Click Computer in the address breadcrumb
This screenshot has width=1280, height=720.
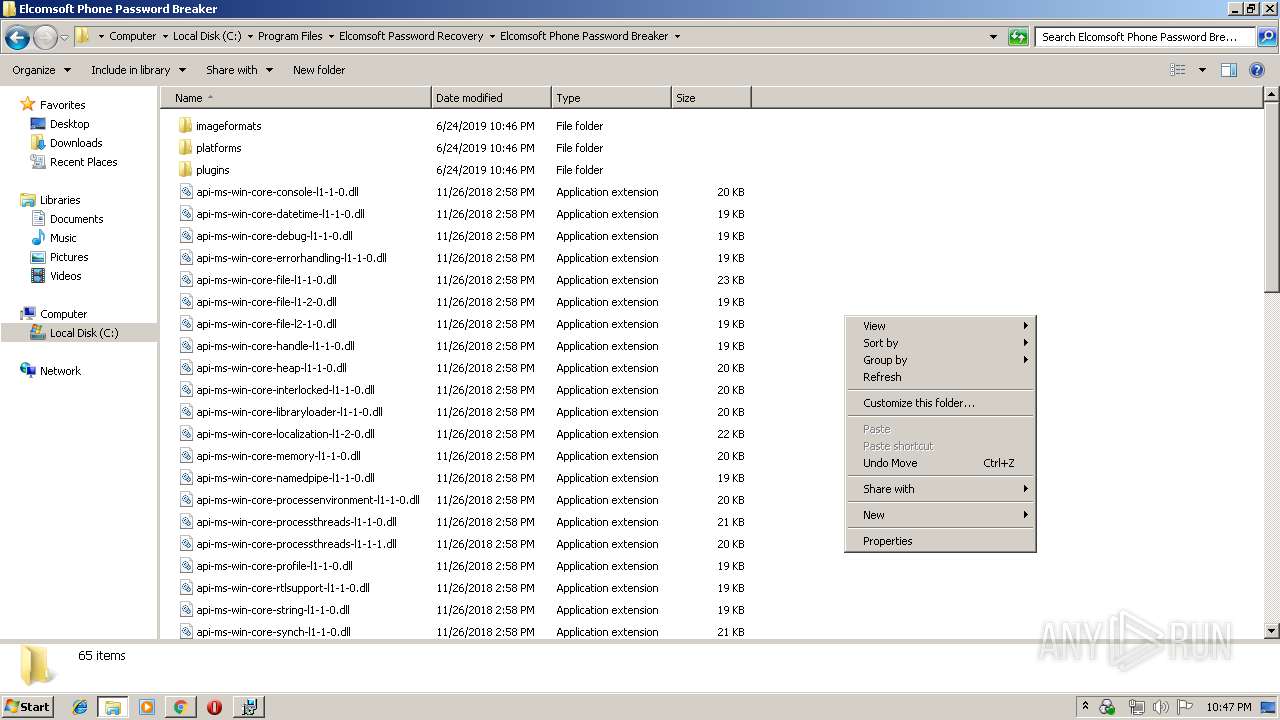(132, 36)
